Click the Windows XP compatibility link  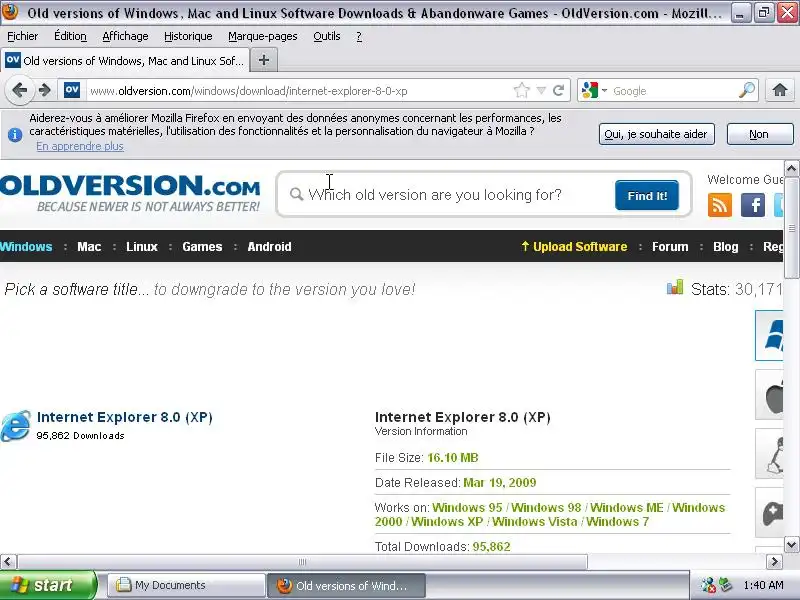447,522
